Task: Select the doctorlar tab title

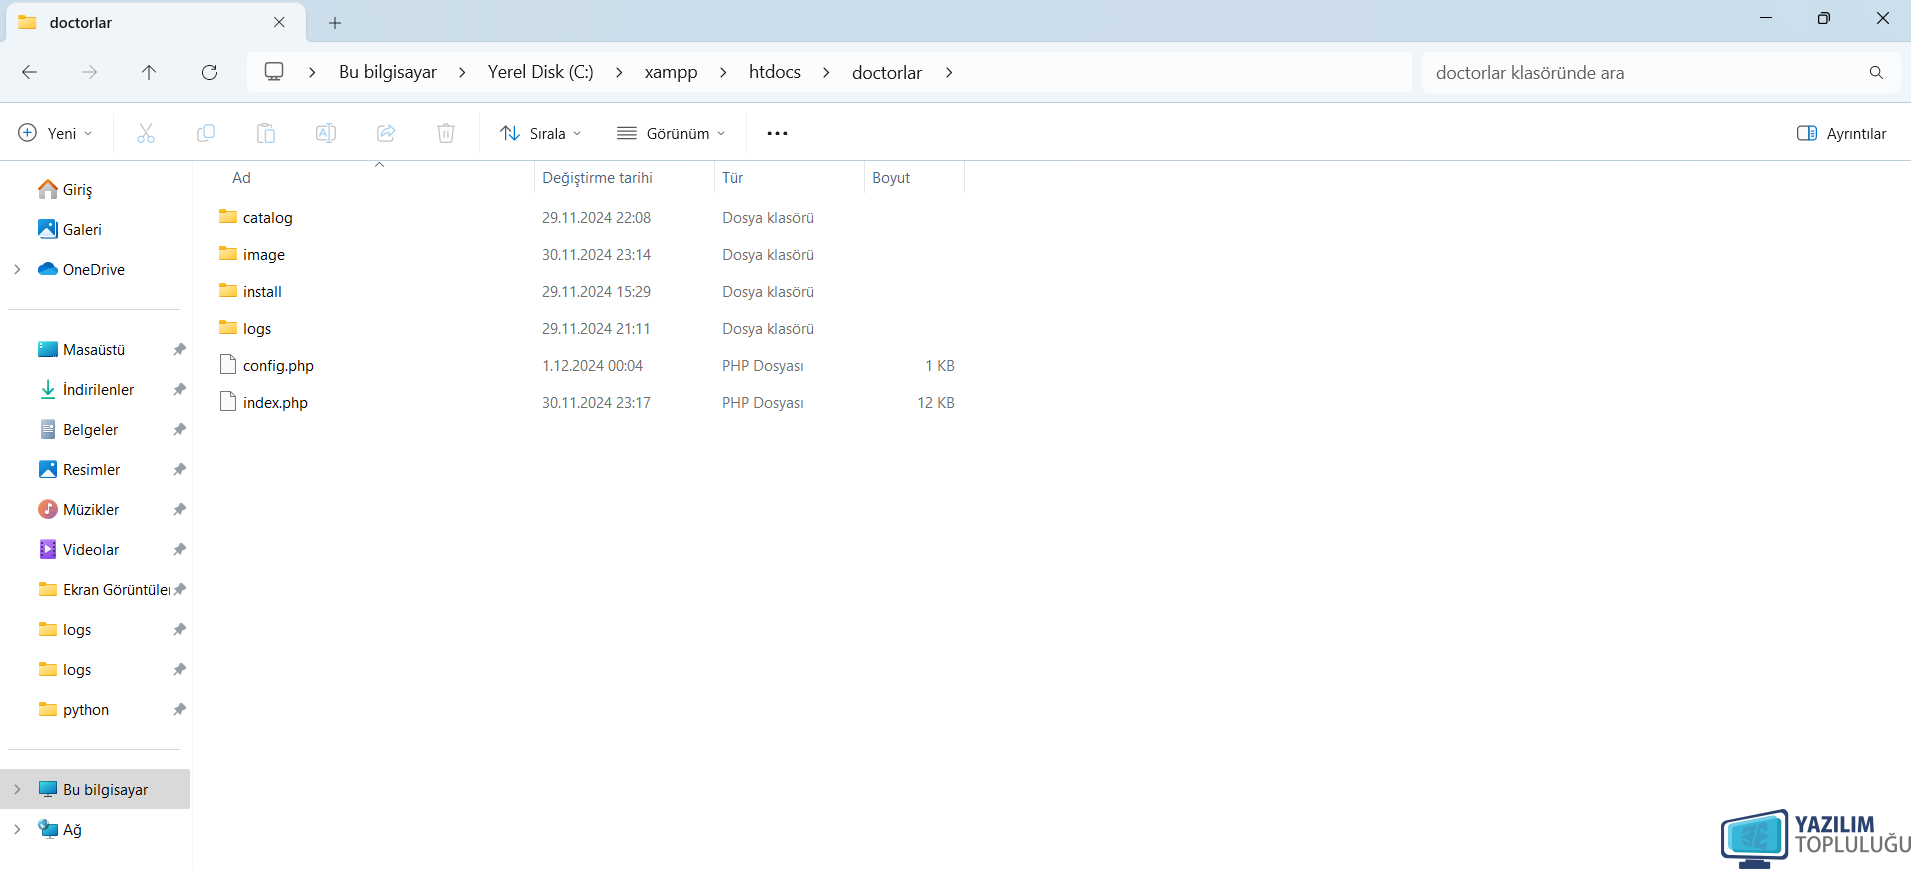Action: (81, 22)
